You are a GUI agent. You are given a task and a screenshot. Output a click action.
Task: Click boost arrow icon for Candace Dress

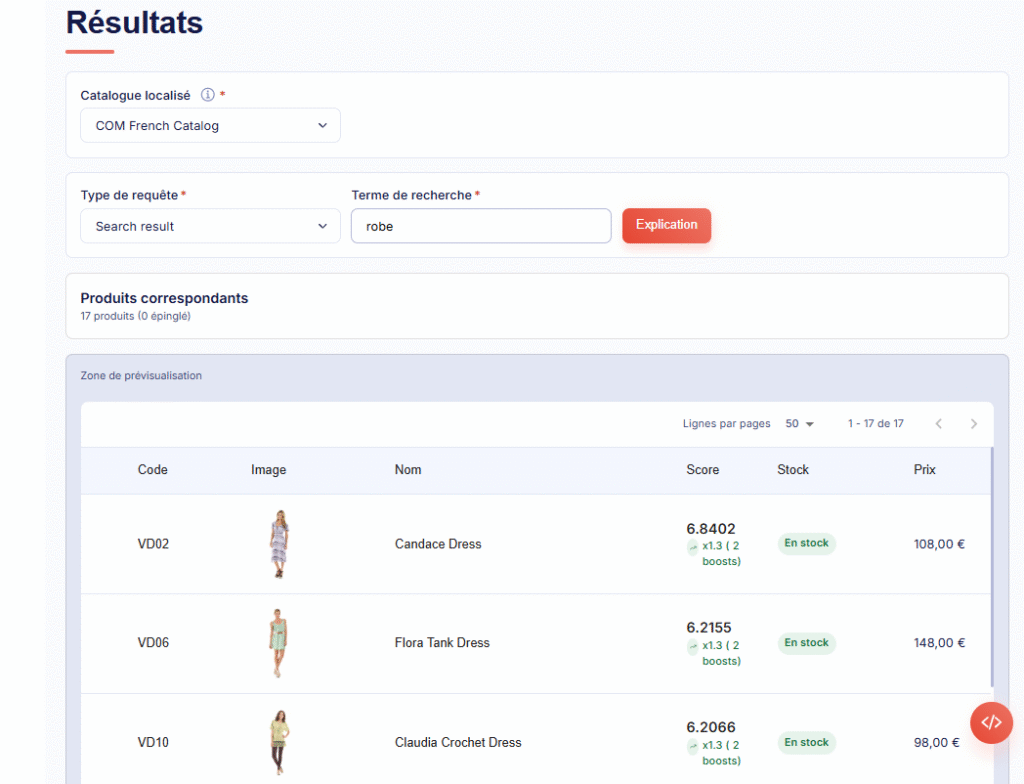point(693,547)
